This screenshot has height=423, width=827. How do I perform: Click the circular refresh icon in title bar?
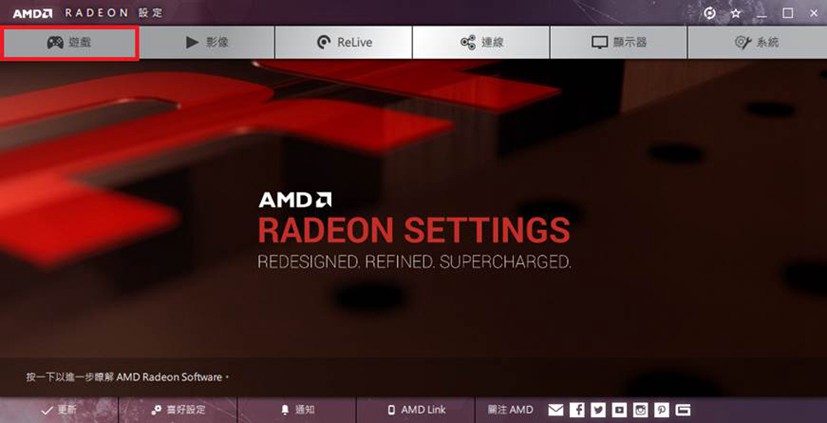click(710, 13)
